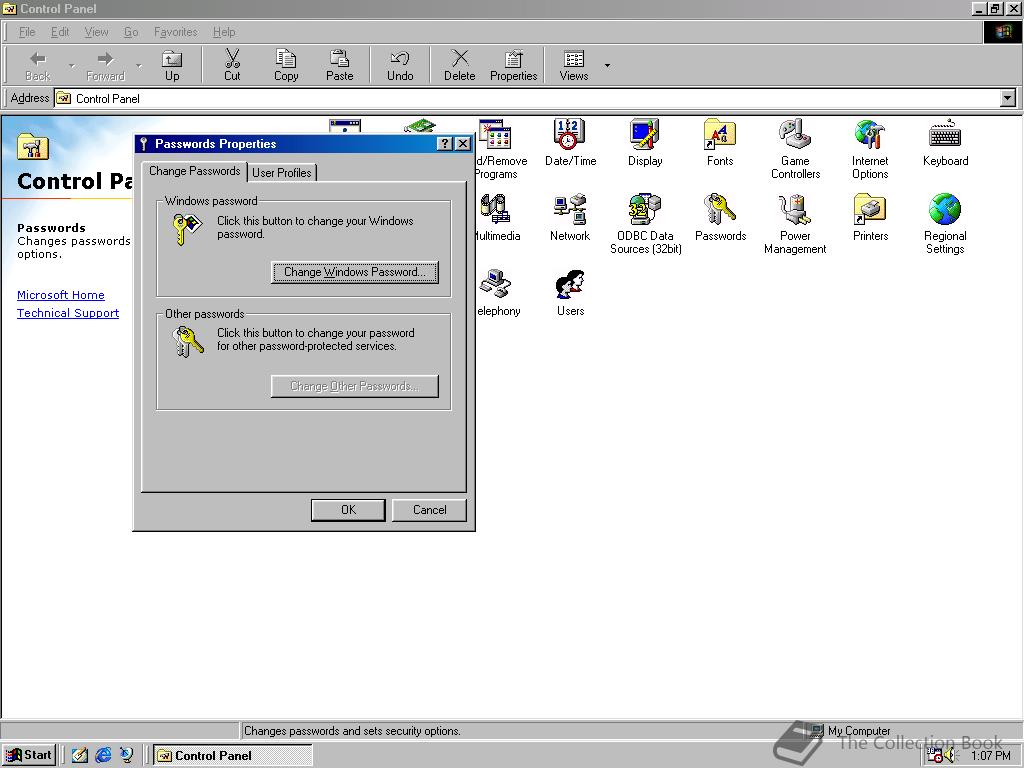Follow the Technical Support link
The width and height of the screenshot is (1024, 768).
(x=68, y=313)
